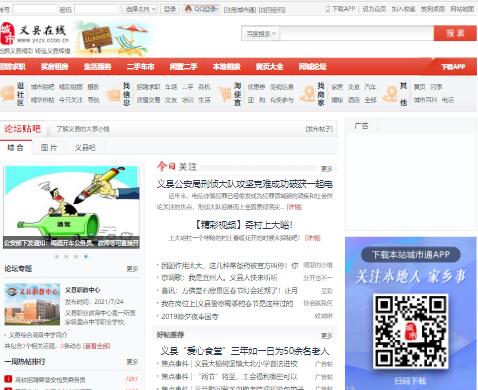The width and height of the screenshot is (478, 390).
Task: Click 更多 next to 今日关注
Action: click(327, 169)
